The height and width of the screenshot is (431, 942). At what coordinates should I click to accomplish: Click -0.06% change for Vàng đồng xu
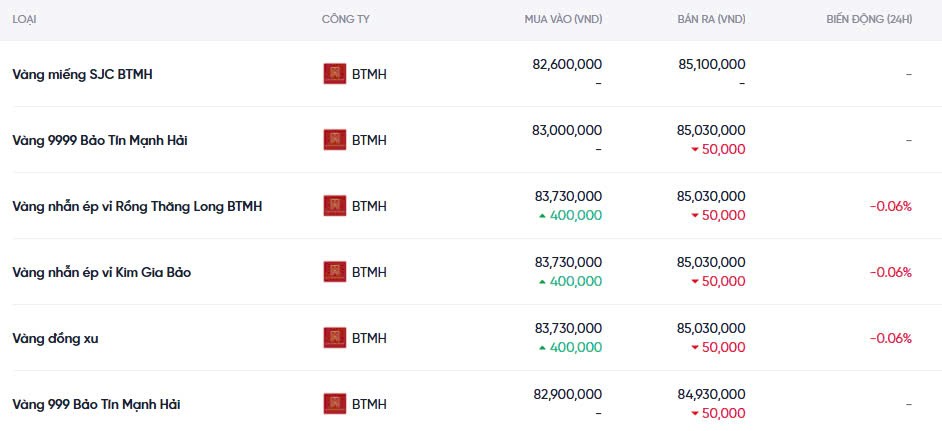[890, 338]
